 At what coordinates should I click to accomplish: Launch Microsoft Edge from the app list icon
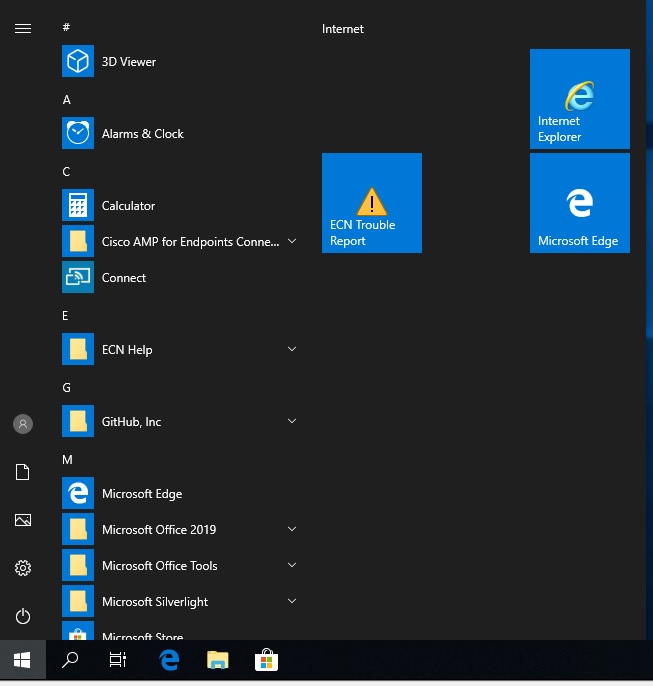click(x=78, y=493)
